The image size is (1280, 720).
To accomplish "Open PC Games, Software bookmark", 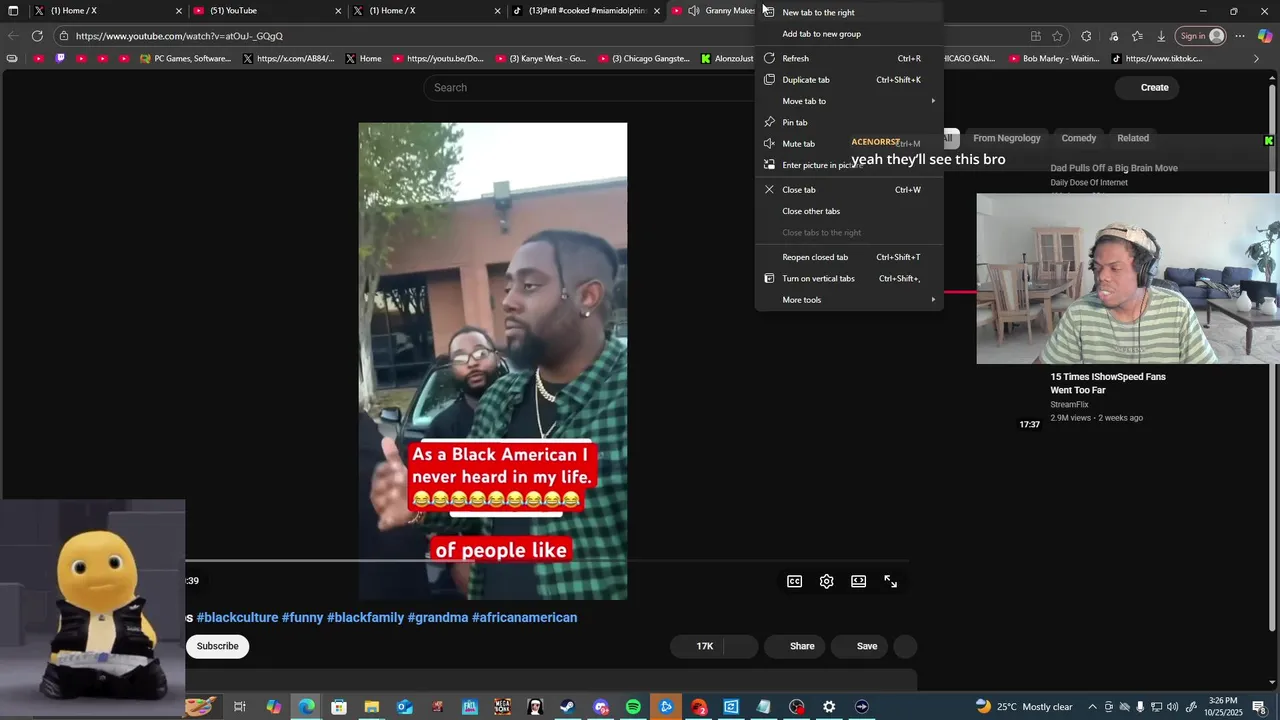I will coord(186,59).
